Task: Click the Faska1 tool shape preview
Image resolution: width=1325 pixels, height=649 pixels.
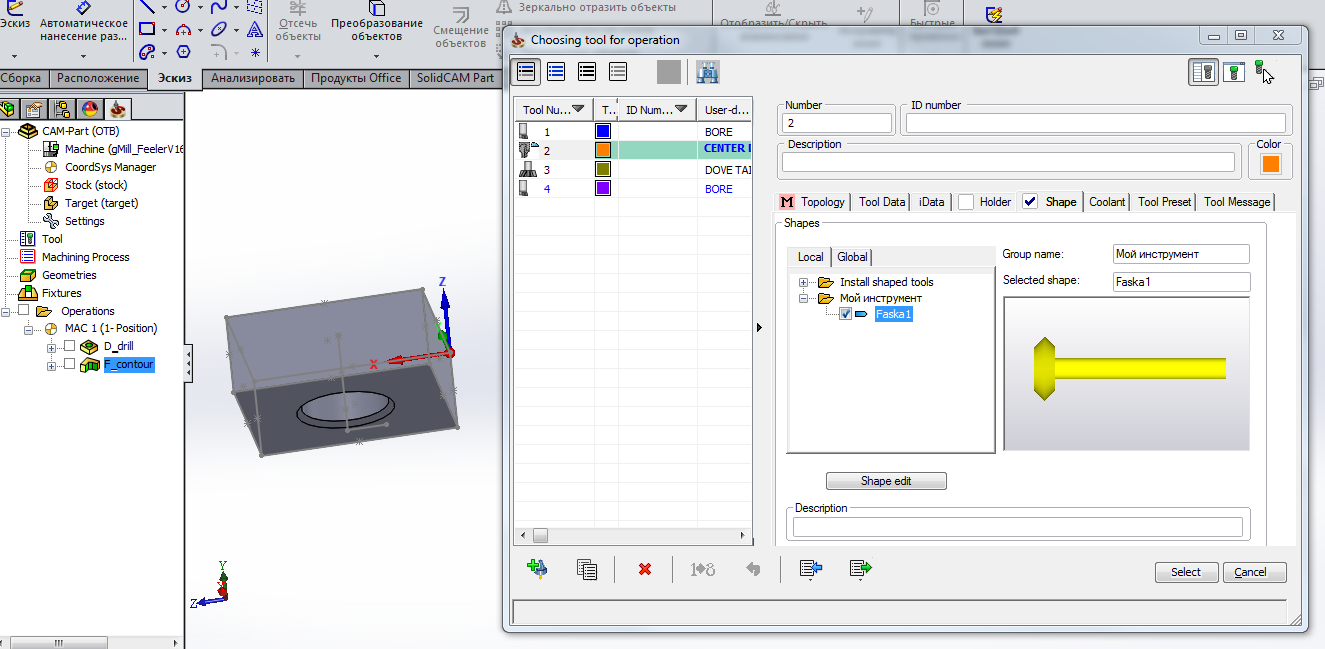Action: point(1127,373)
